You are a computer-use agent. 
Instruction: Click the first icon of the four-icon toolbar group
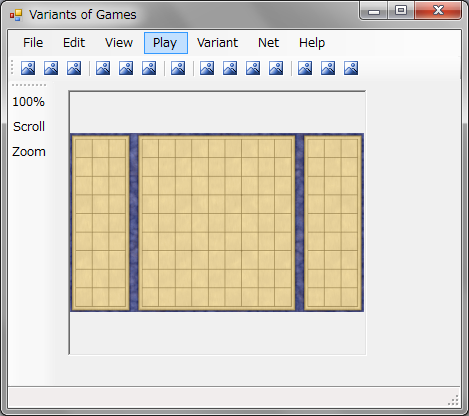point(207,68)
